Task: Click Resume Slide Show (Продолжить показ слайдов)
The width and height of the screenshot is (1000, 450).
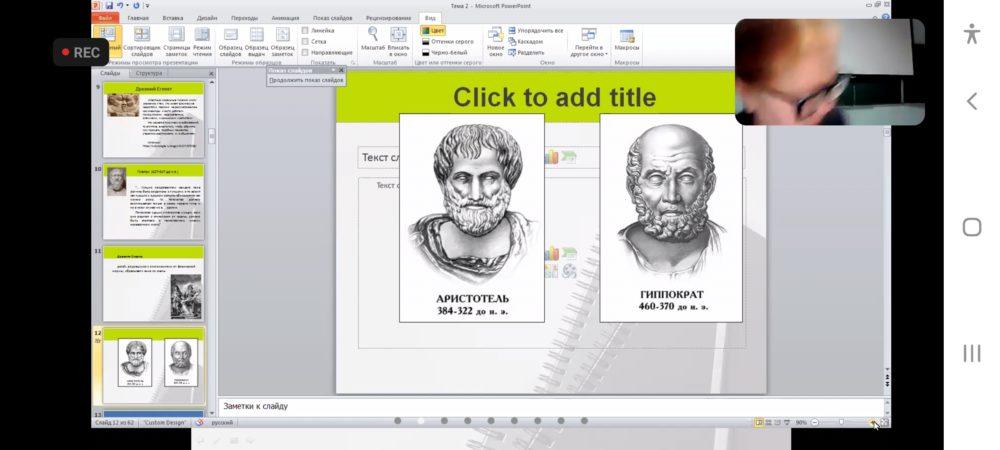Action: pos(306,80)
